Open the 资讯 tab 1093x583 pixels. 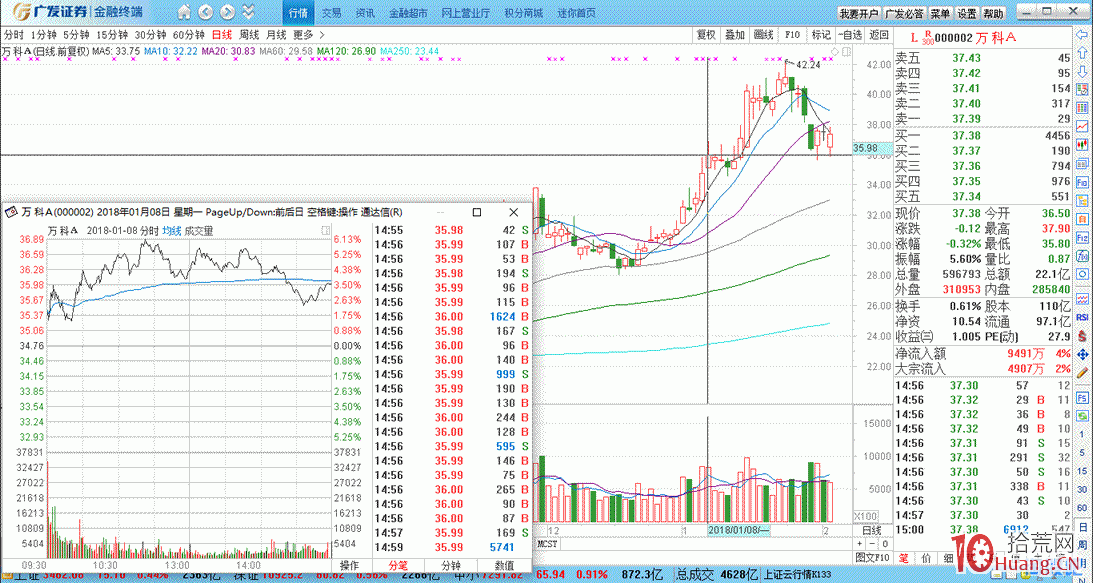point(365,13)
